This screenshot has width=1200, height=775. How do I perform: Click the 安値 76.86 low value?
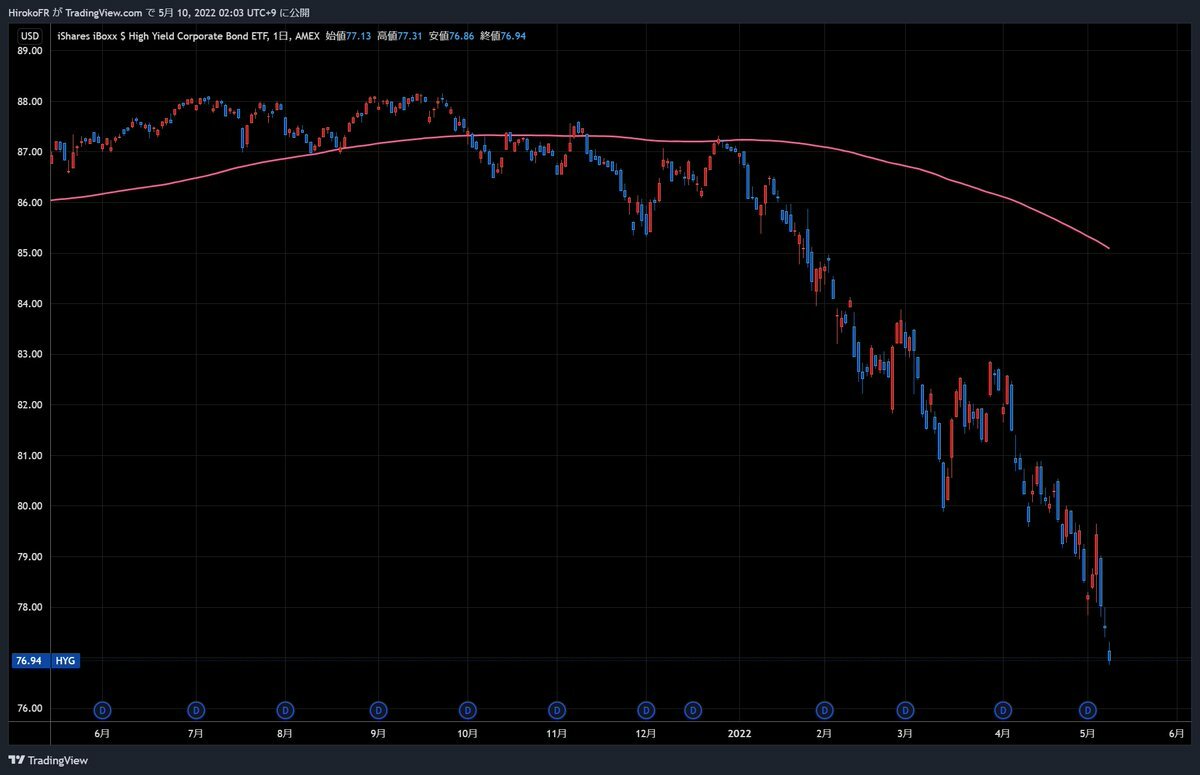point(450,37)
